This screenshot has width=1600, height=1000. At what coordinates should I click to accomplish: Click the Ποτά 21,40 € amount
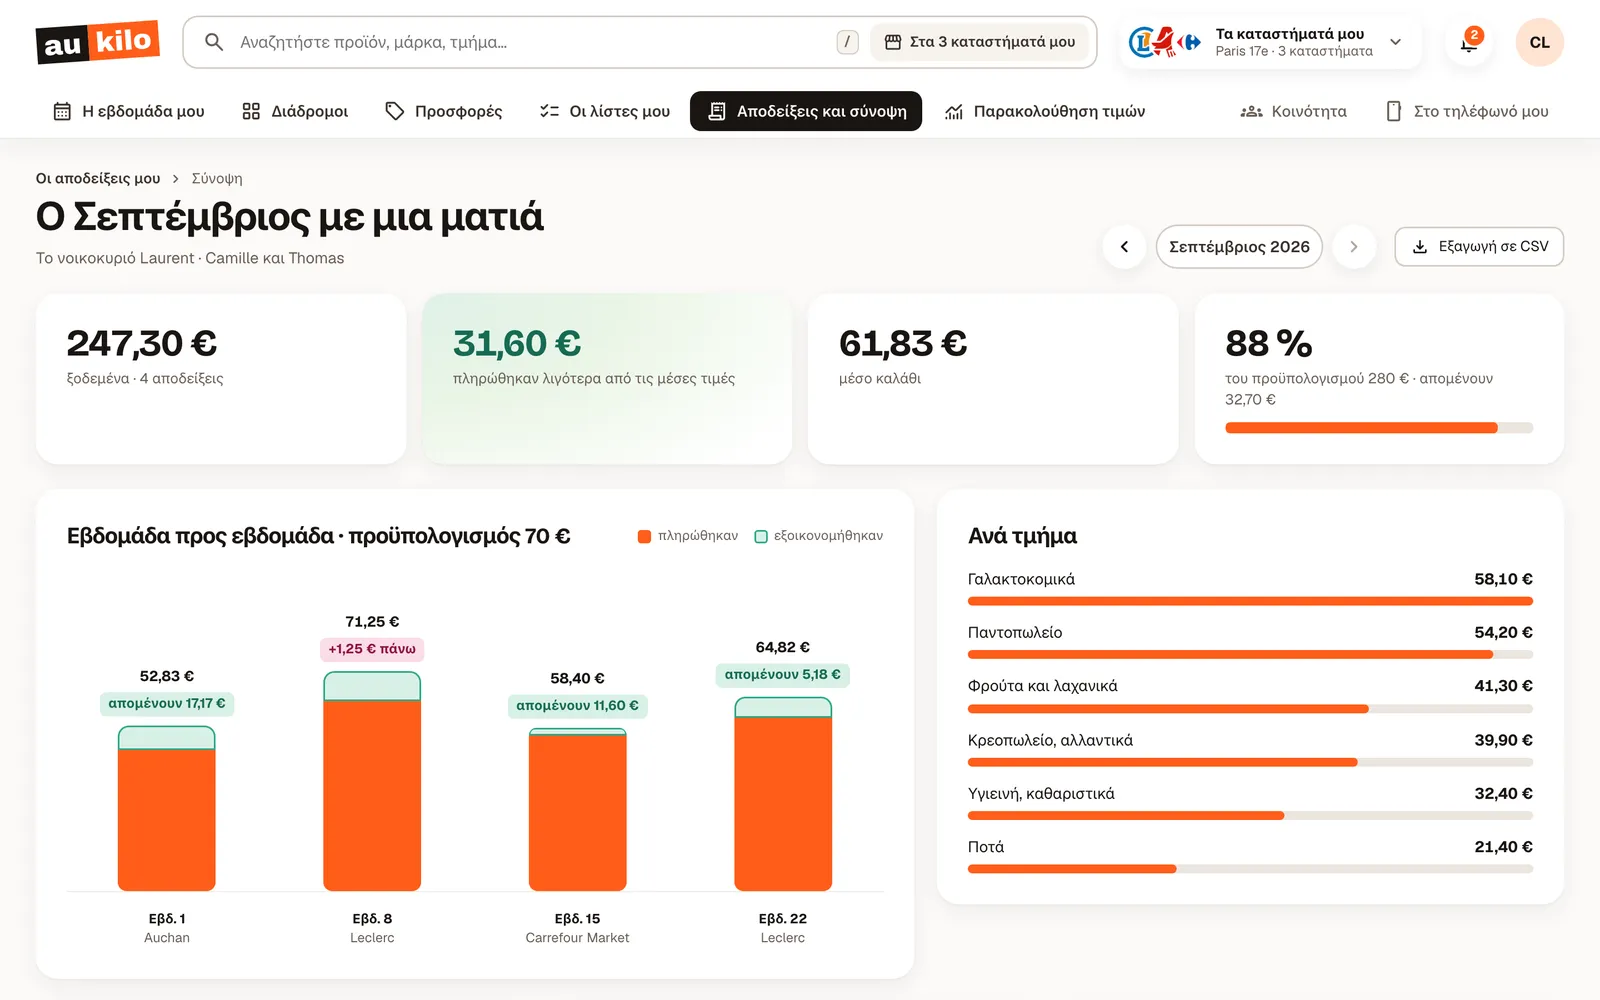point(1503,847)
